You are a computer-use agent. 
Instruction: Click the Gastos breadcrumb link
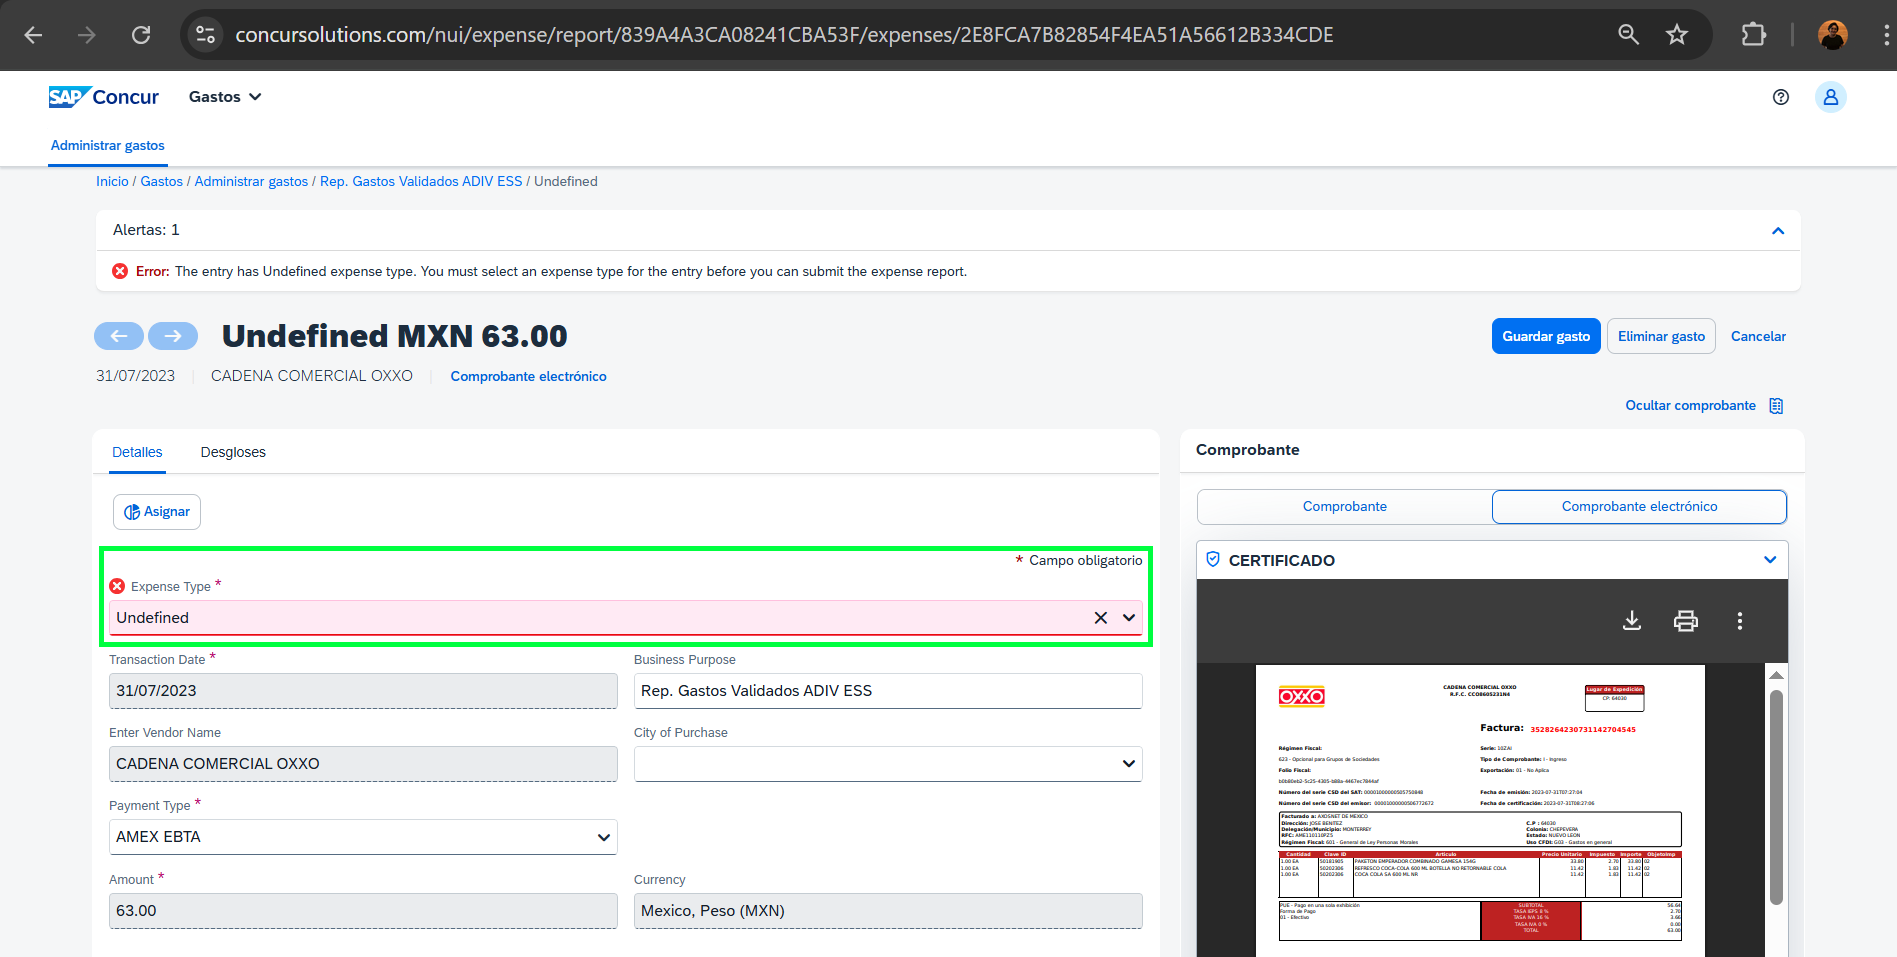pyautogui.click(x=161, y=181)
